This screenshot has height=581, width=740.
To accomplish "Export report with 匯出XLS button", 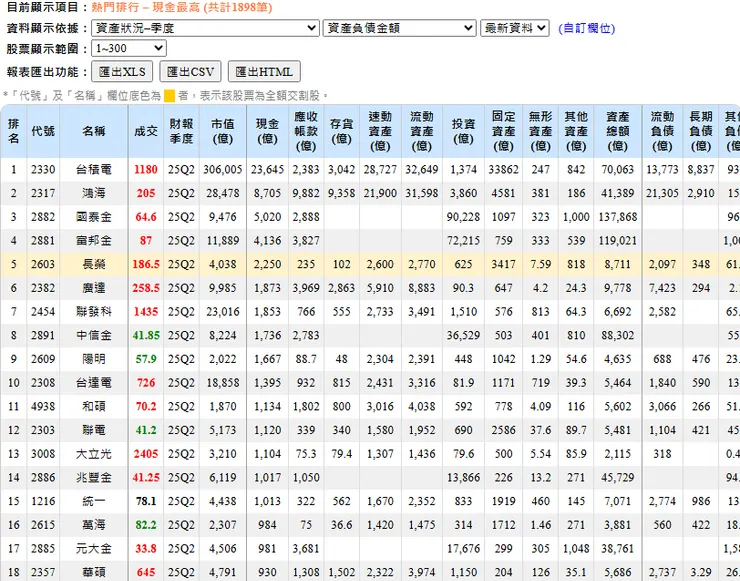I will click(x=122, y=72).
